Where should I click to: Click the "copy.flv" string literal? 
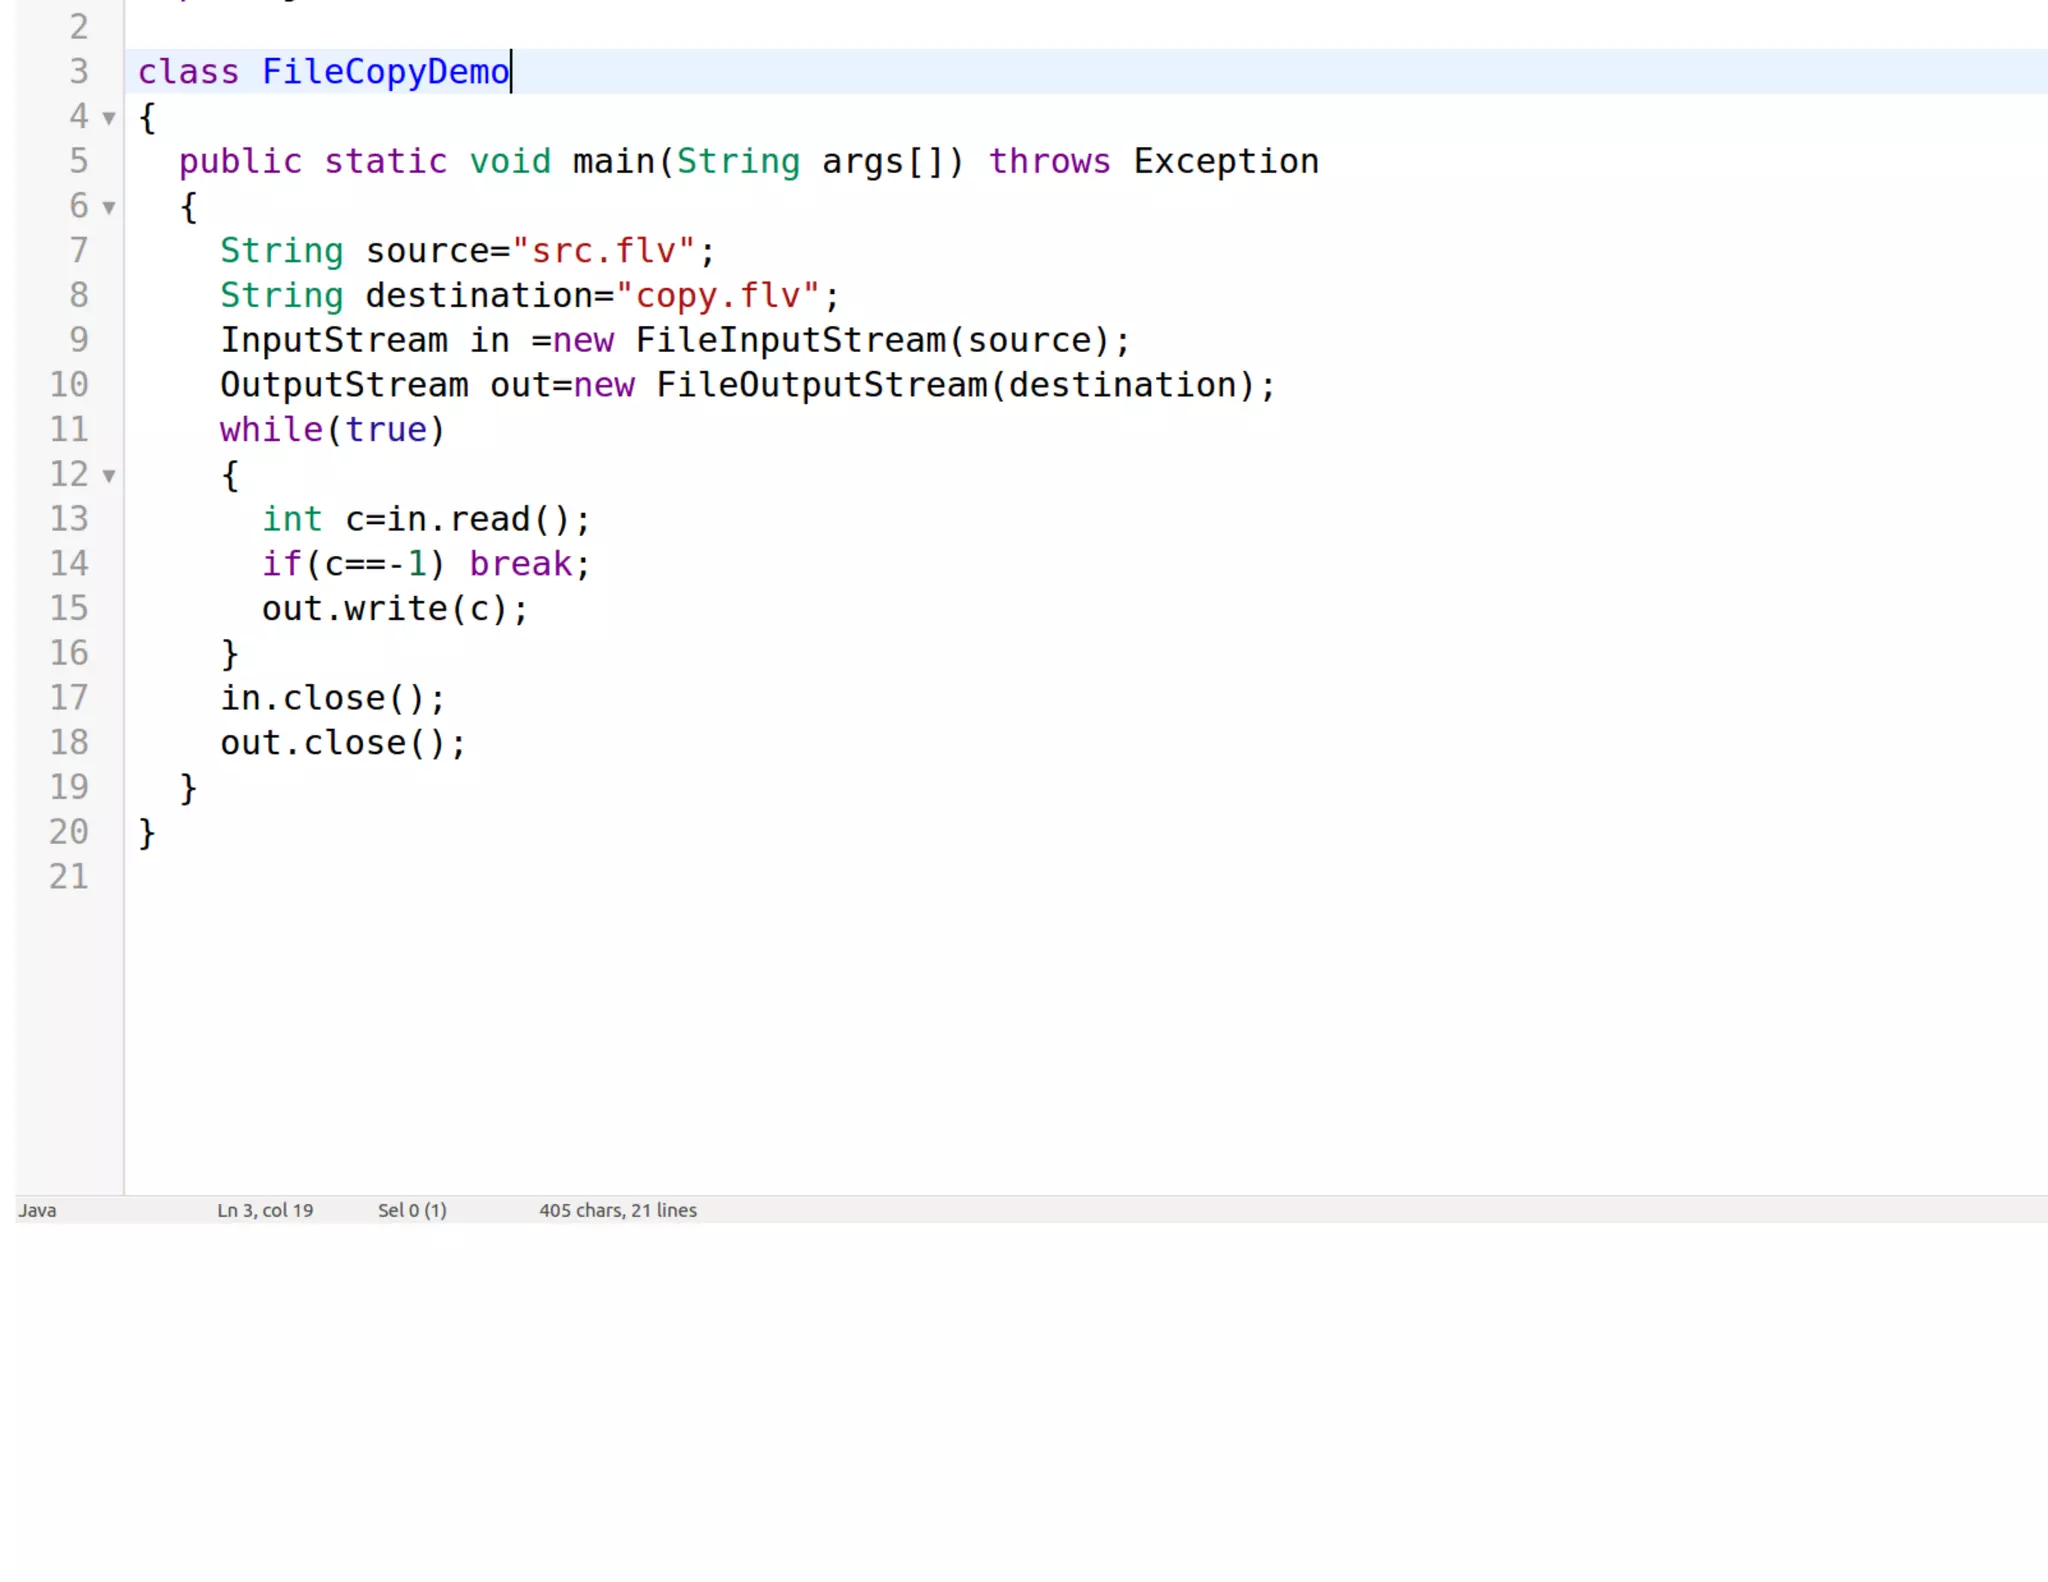pos(717,296)
